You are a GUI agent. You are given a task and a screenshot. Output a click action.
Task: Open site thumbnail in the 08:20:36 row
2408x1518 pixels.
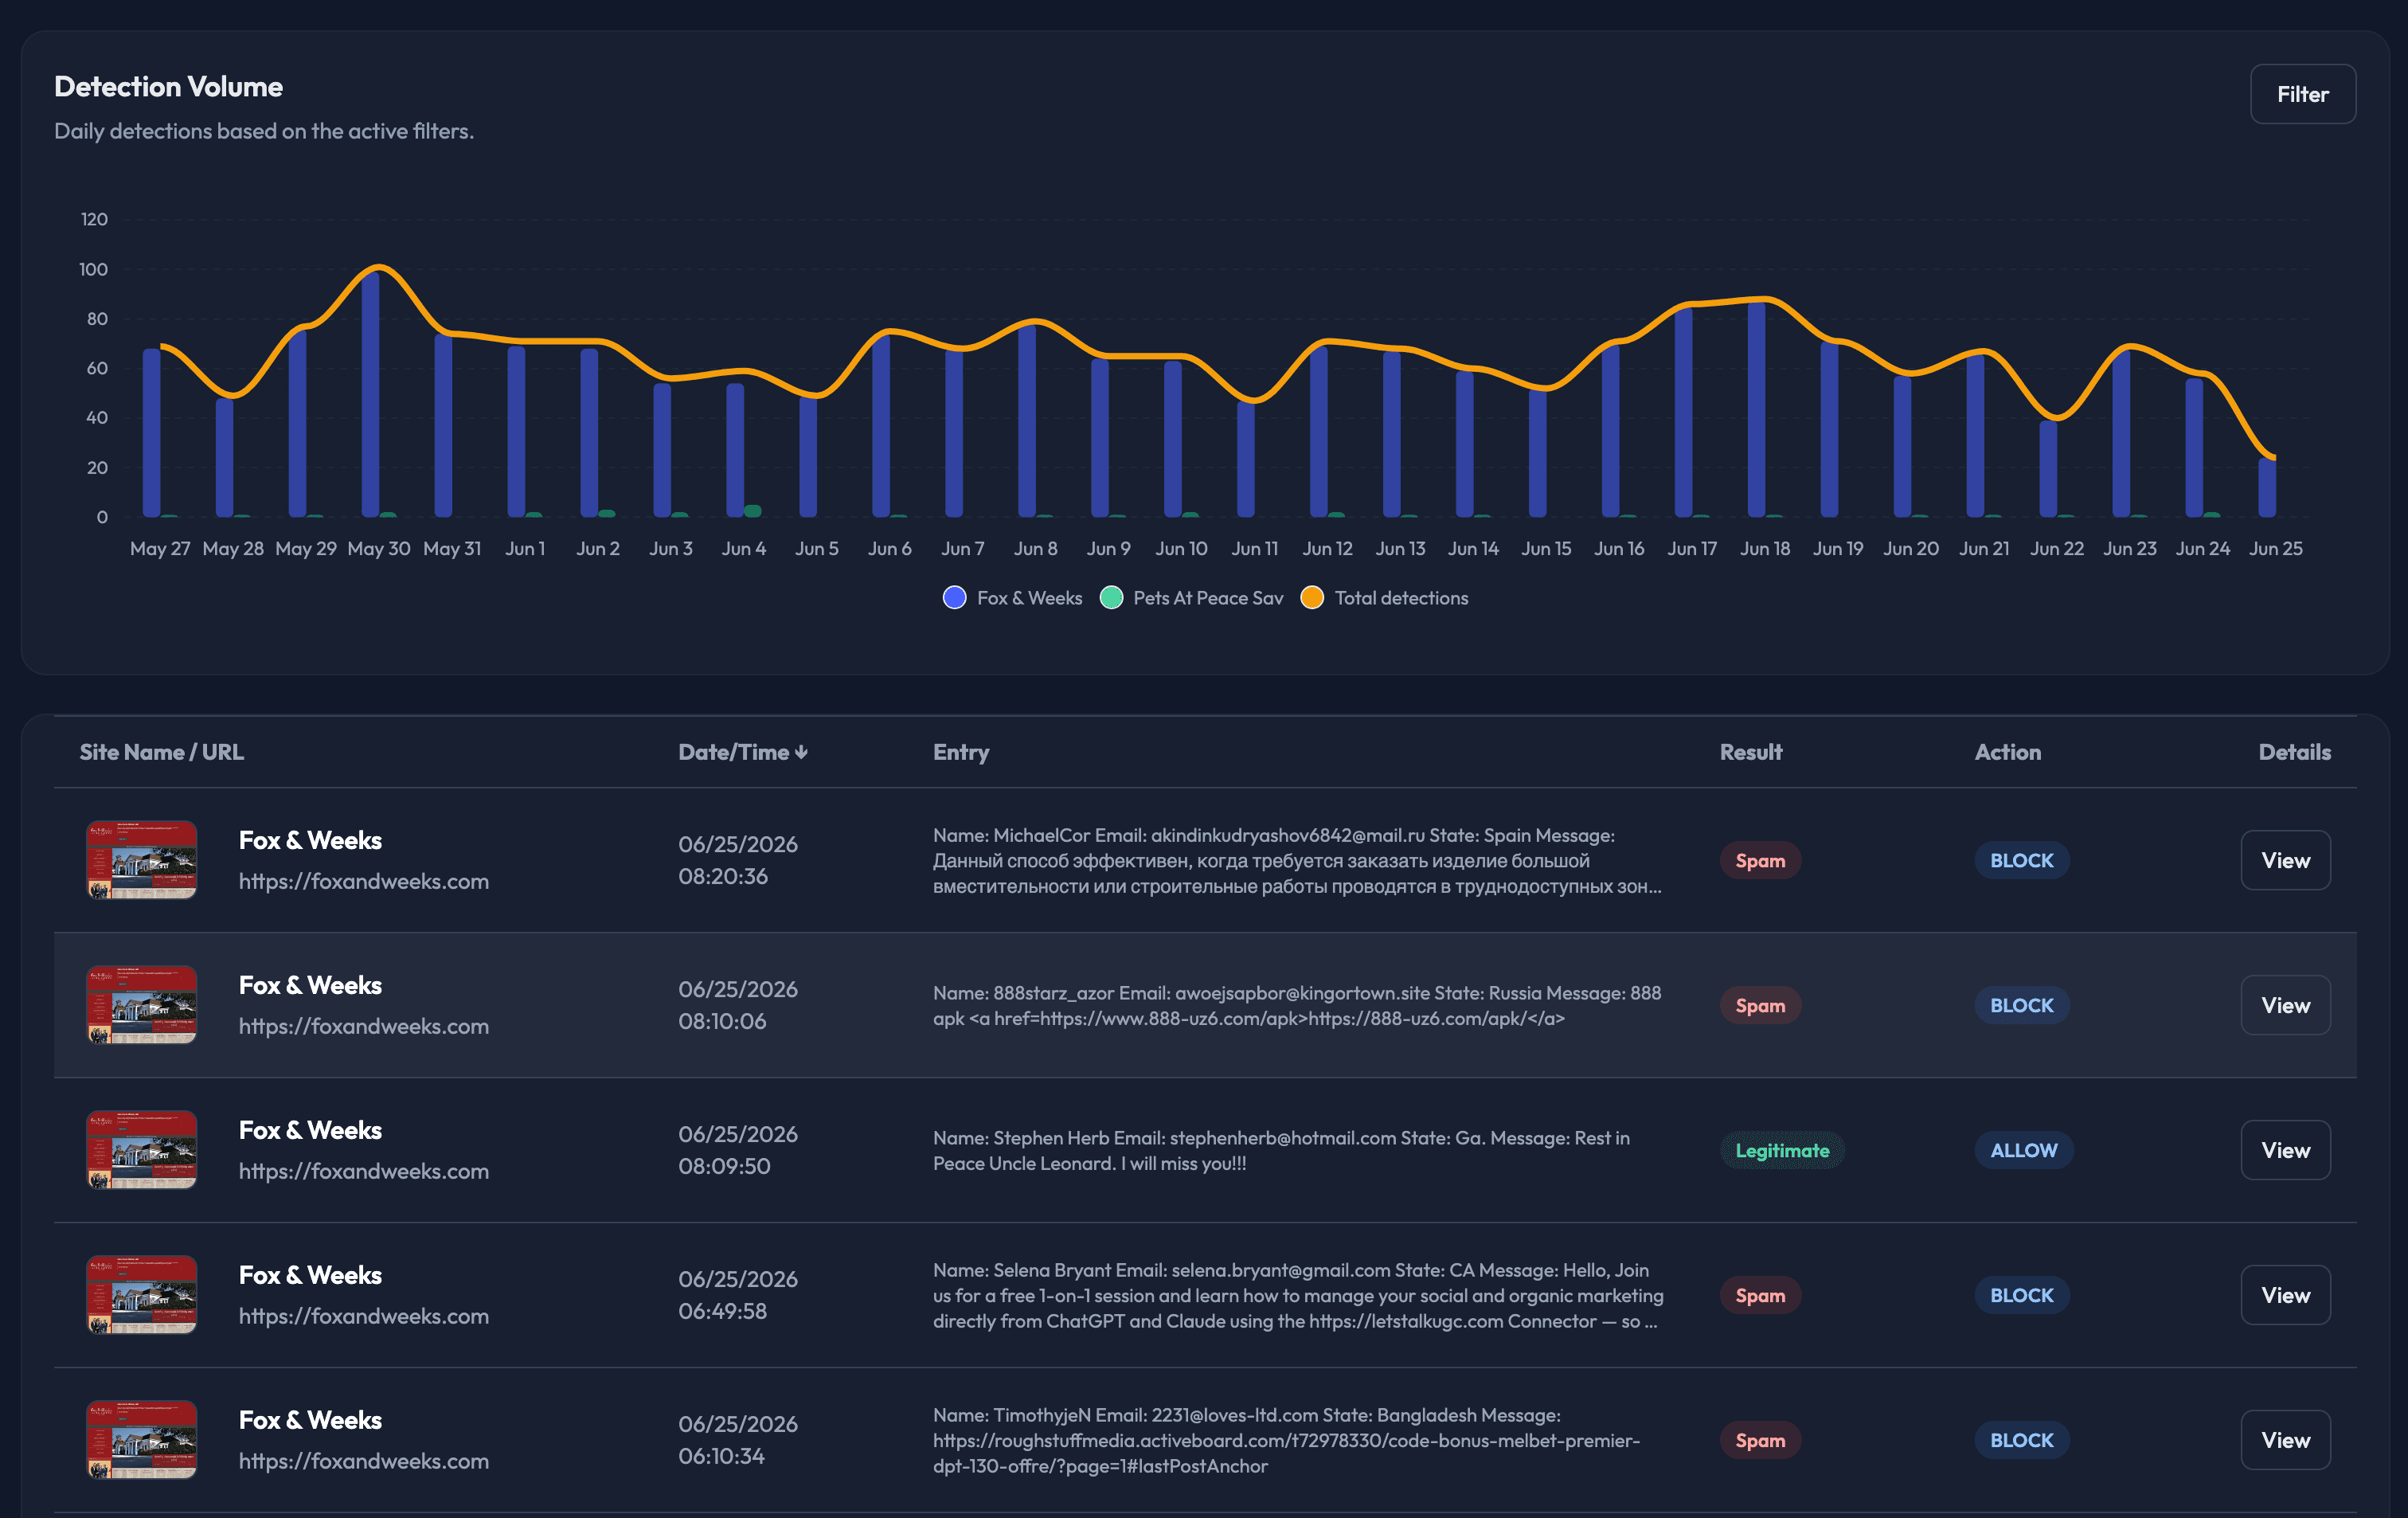141,860
